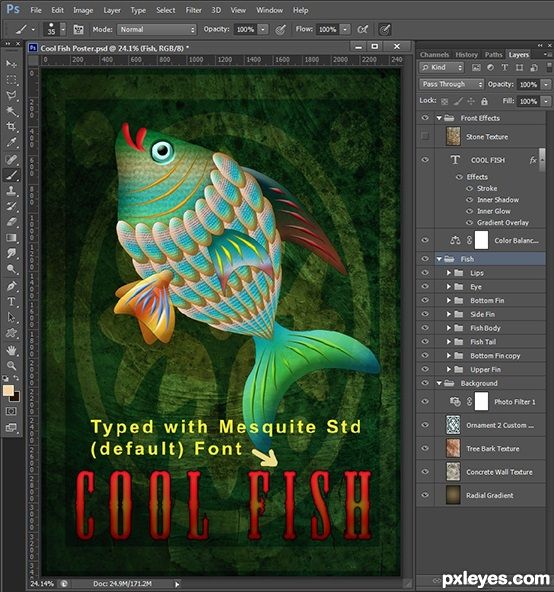Image resolution: width=554 pixels, height=592 pixels.
Task: Click the lock all layer icon
Action: point(484,101)
